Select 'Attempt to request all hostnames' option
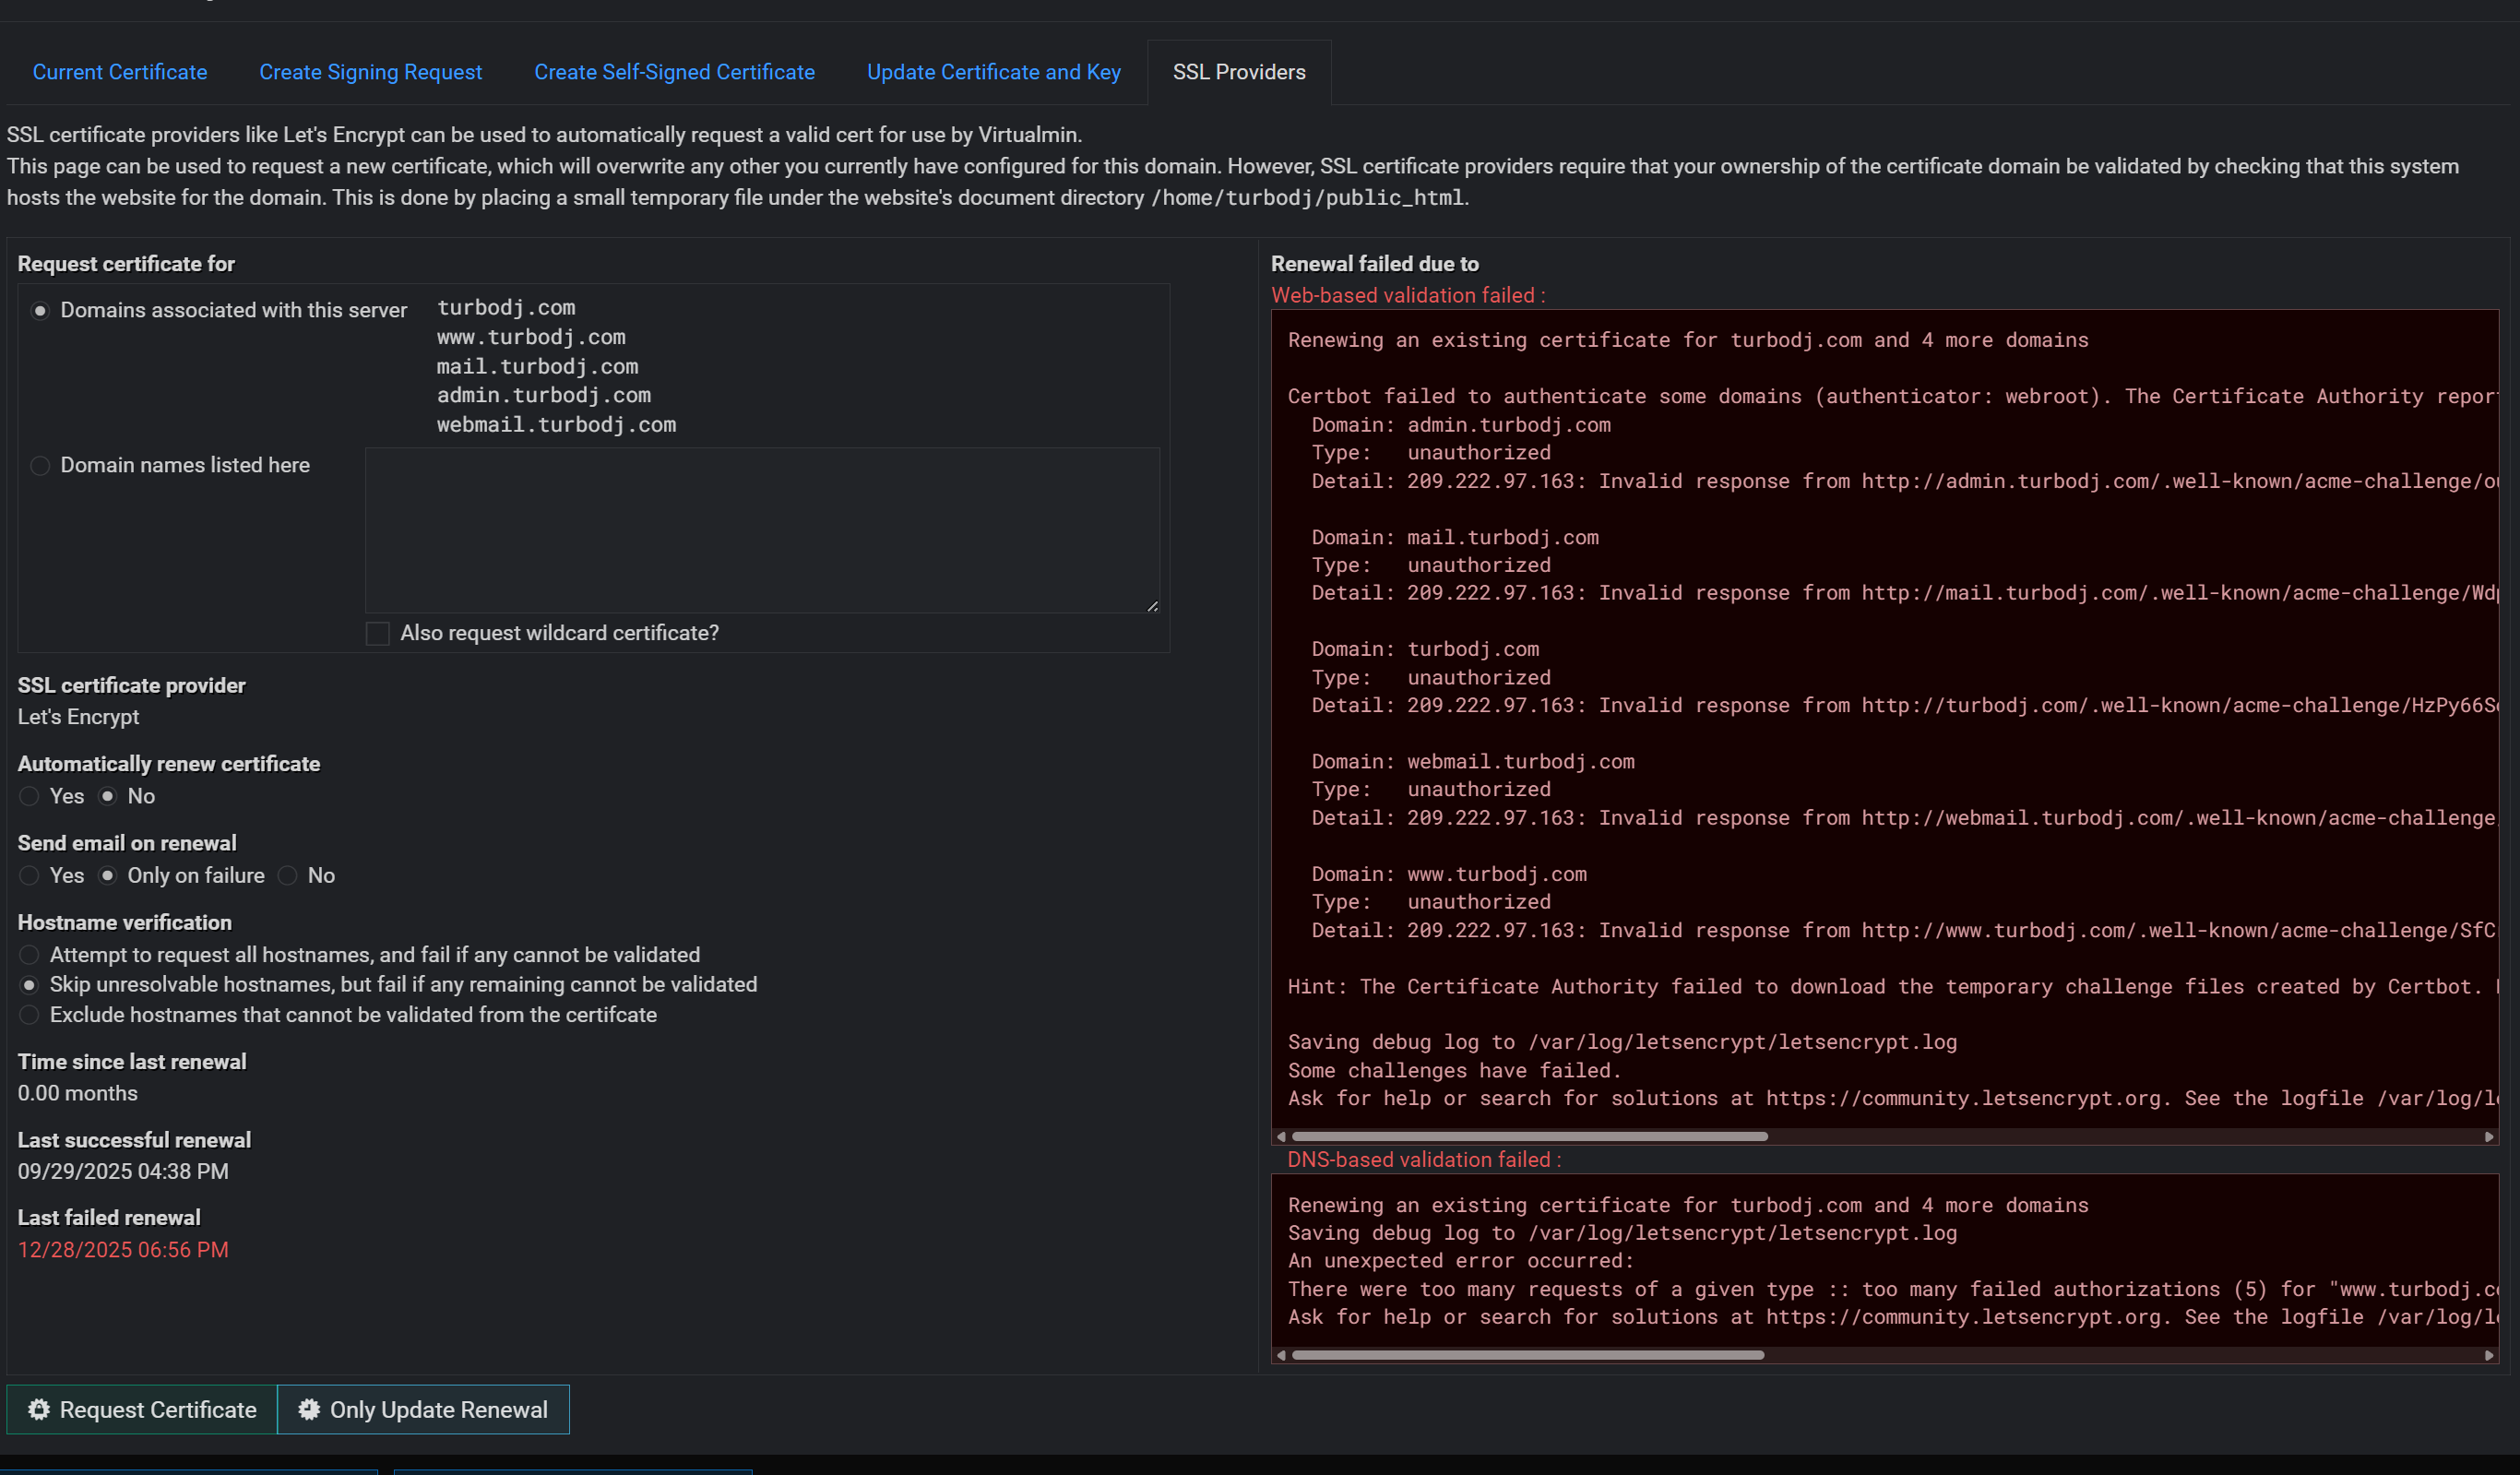This screenshot has height=1475, width=2520. coord(29,955)
